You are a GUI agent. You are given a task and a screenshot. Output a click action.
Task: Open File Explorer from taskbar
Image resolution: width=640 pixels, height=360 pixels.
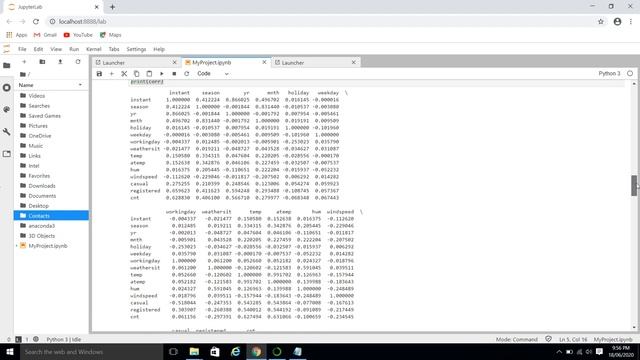tap(194, 352)
